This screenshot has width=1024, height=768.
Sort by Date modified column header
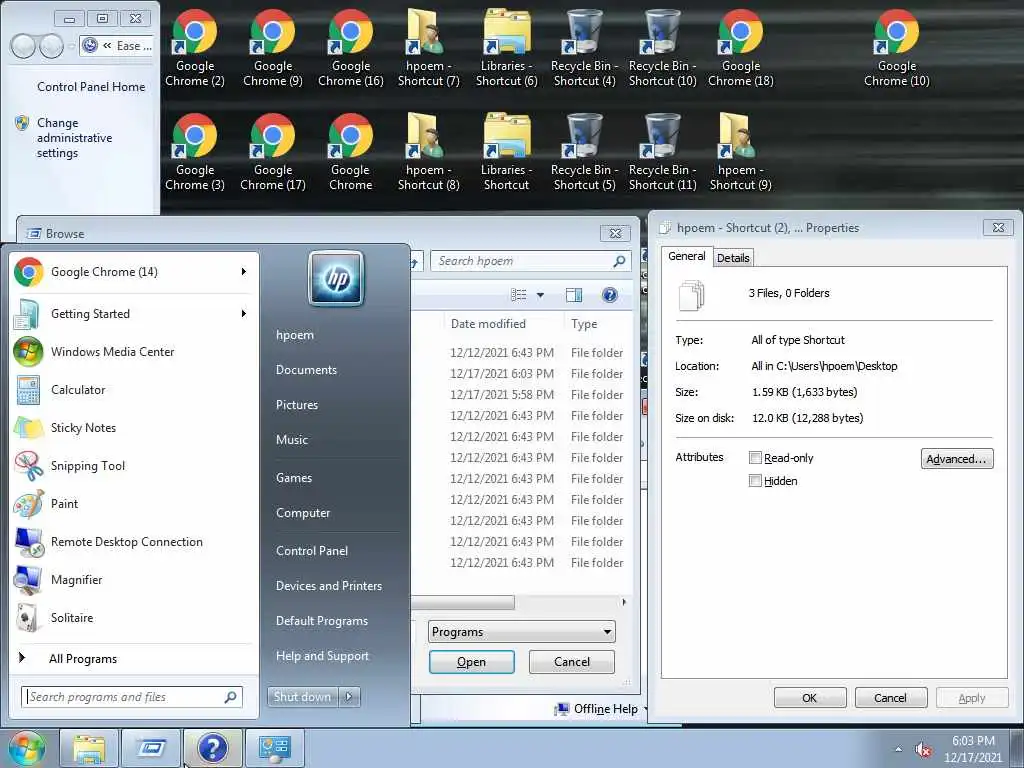[x=488, y=324]
